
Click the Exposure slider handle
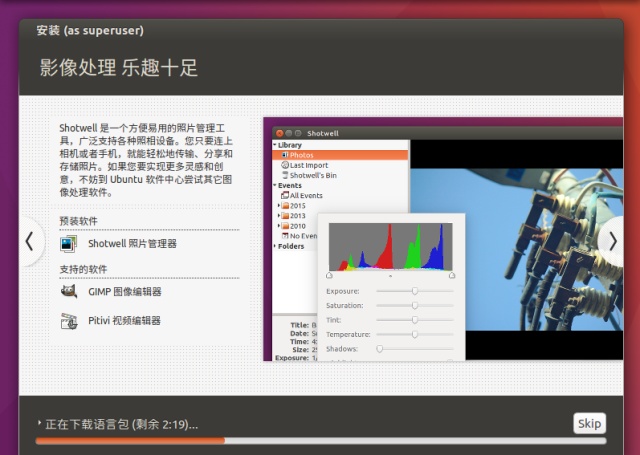[x=415, y=291]
